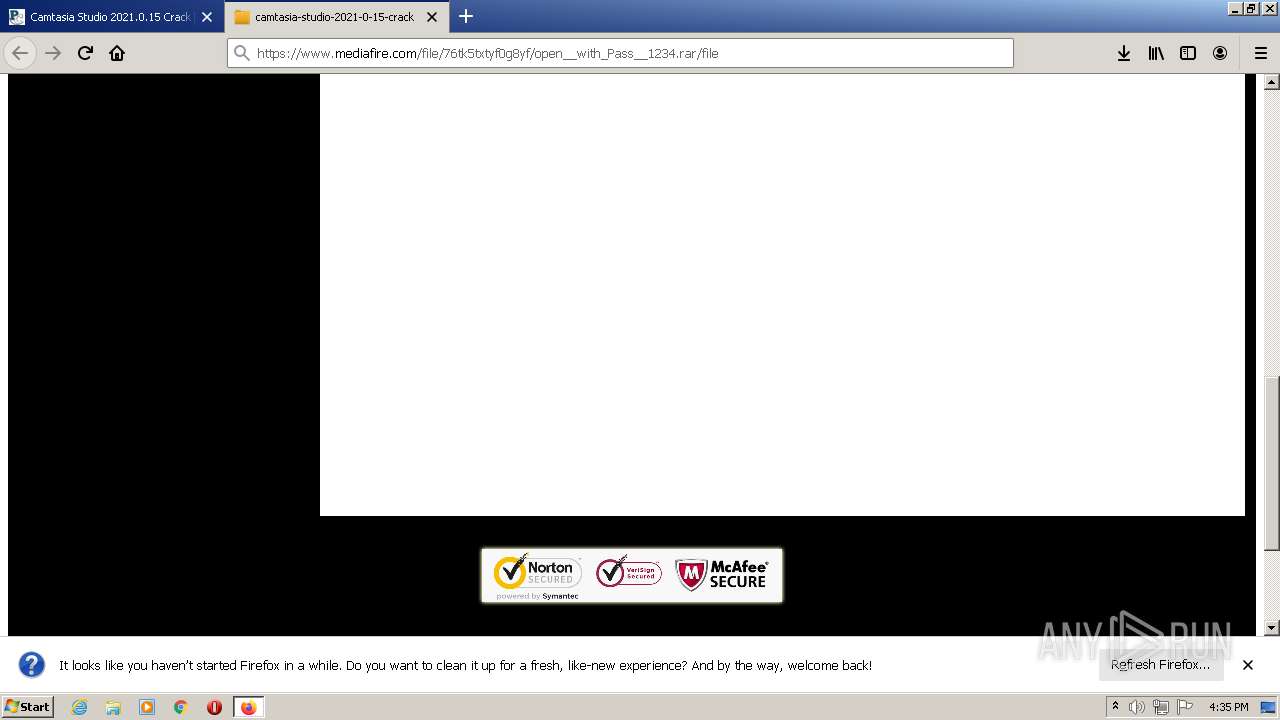
Task: Click the forward navigation arrow
Action: 53,53
